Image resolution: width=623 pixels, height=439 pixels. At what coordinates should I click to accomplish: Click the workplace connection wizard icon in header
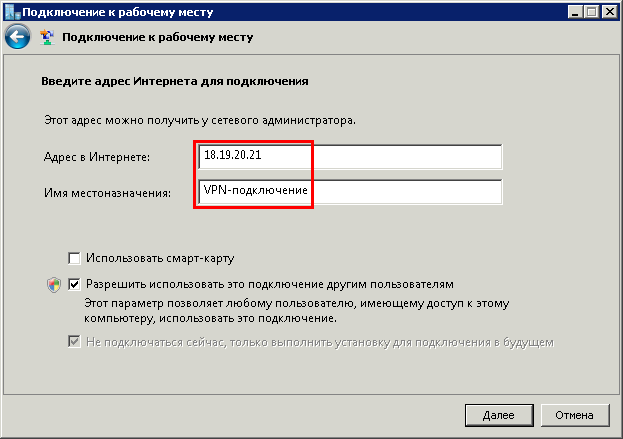tap(47, 37)
